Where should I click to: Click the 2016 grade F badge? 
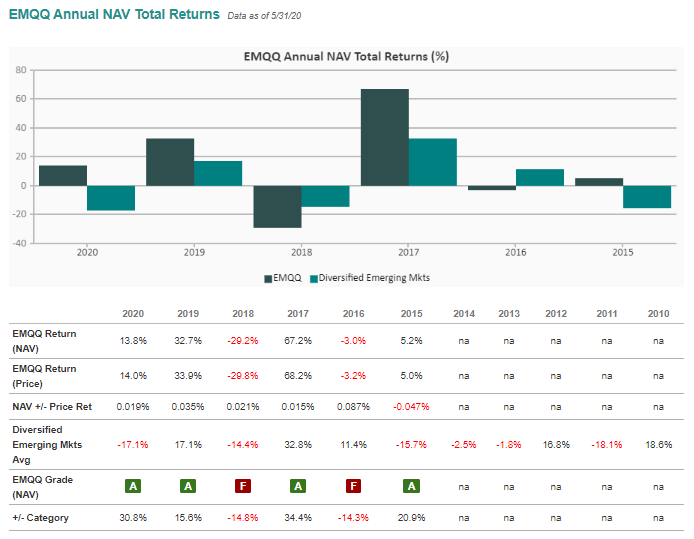(x=353, y=486)
